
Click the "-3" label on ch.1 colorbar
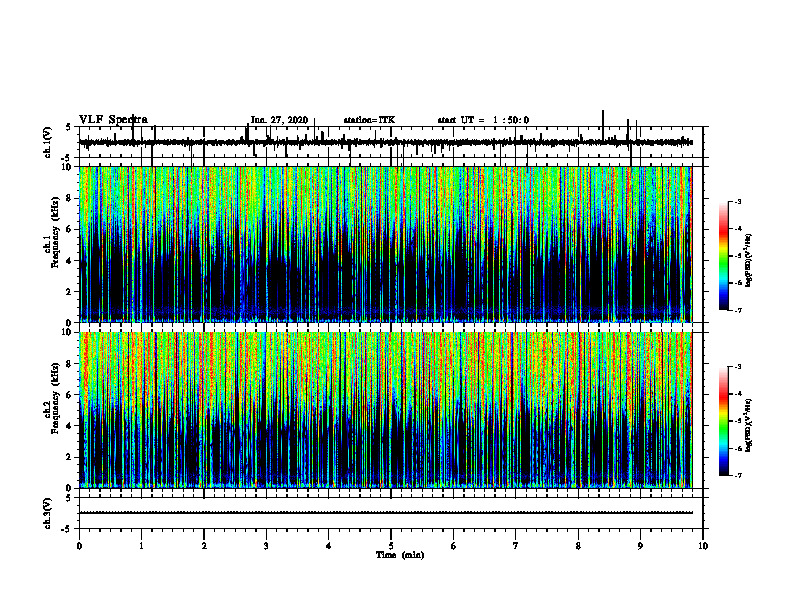click(738, 201)
